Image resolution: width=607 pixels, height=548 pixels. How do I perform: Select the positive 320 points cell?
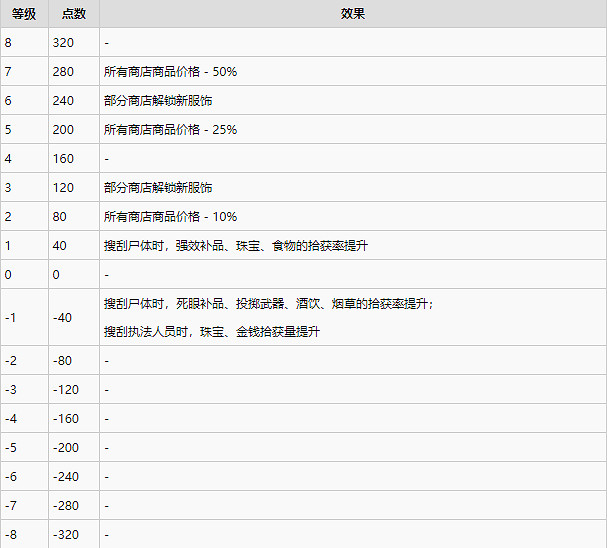tap(63, 43)
